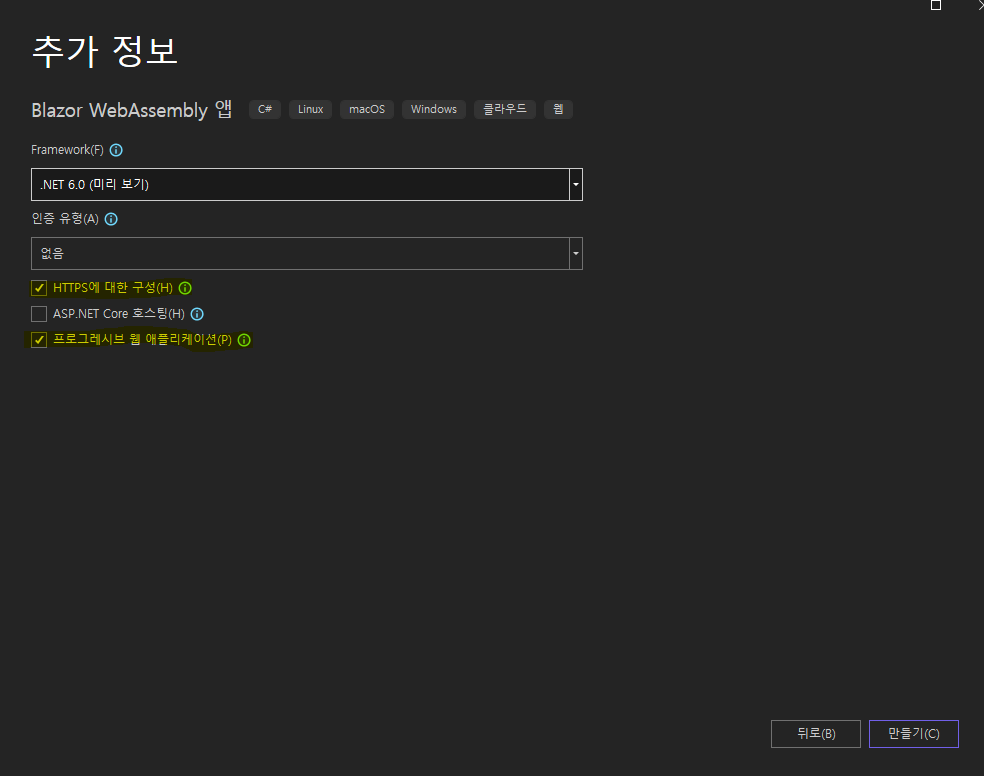Click the C# tag
Image resolution: width=984 pixels, height=776 pixels.
click(265, 109)
